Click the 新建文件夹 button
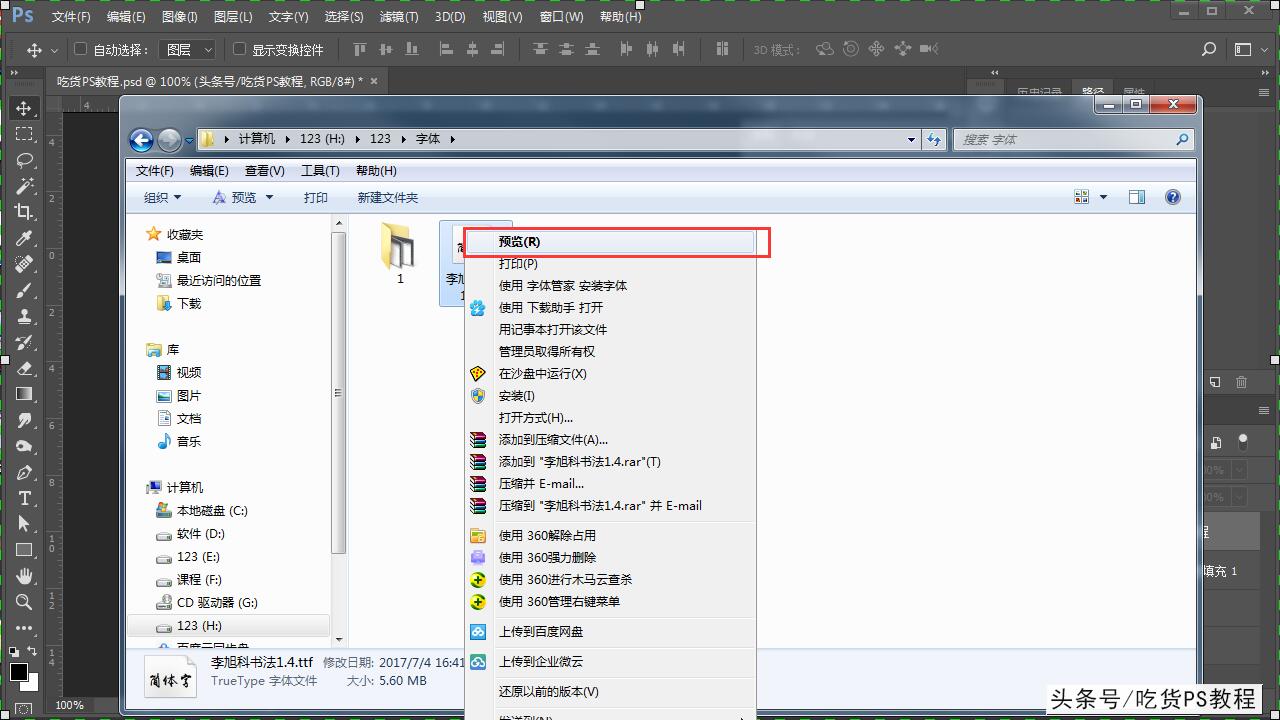1280x720 pixels. pyautogui.click(x=388, y=197)
